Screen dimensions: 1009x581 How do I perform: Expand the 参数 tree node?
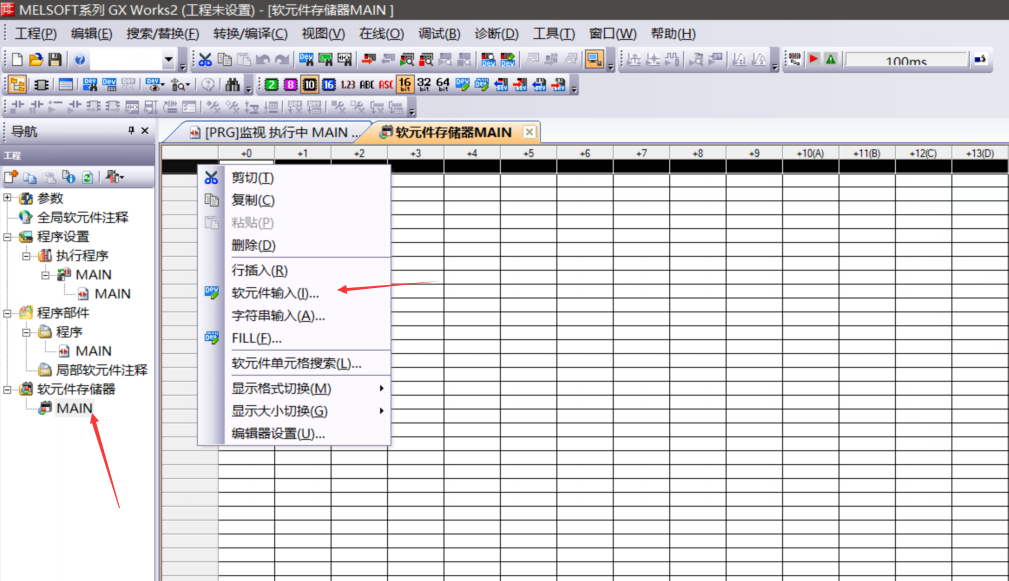pyautogui.click(x=8, y=198)
